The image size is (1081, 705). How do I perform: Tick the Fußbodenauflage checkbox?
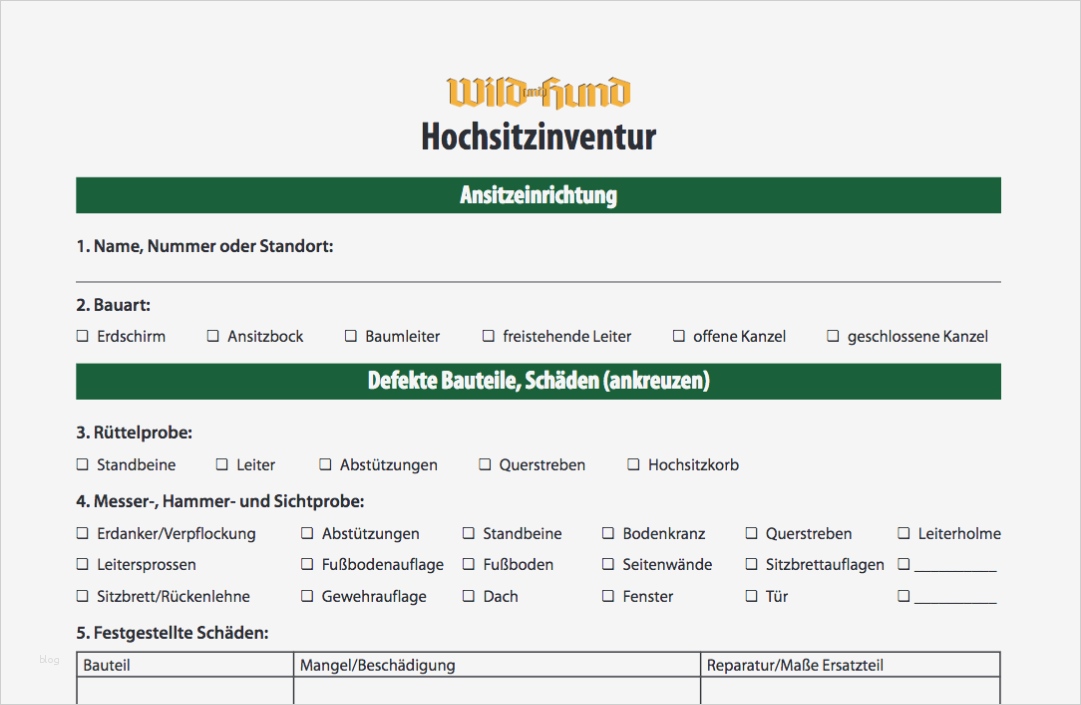click(307, 564)
